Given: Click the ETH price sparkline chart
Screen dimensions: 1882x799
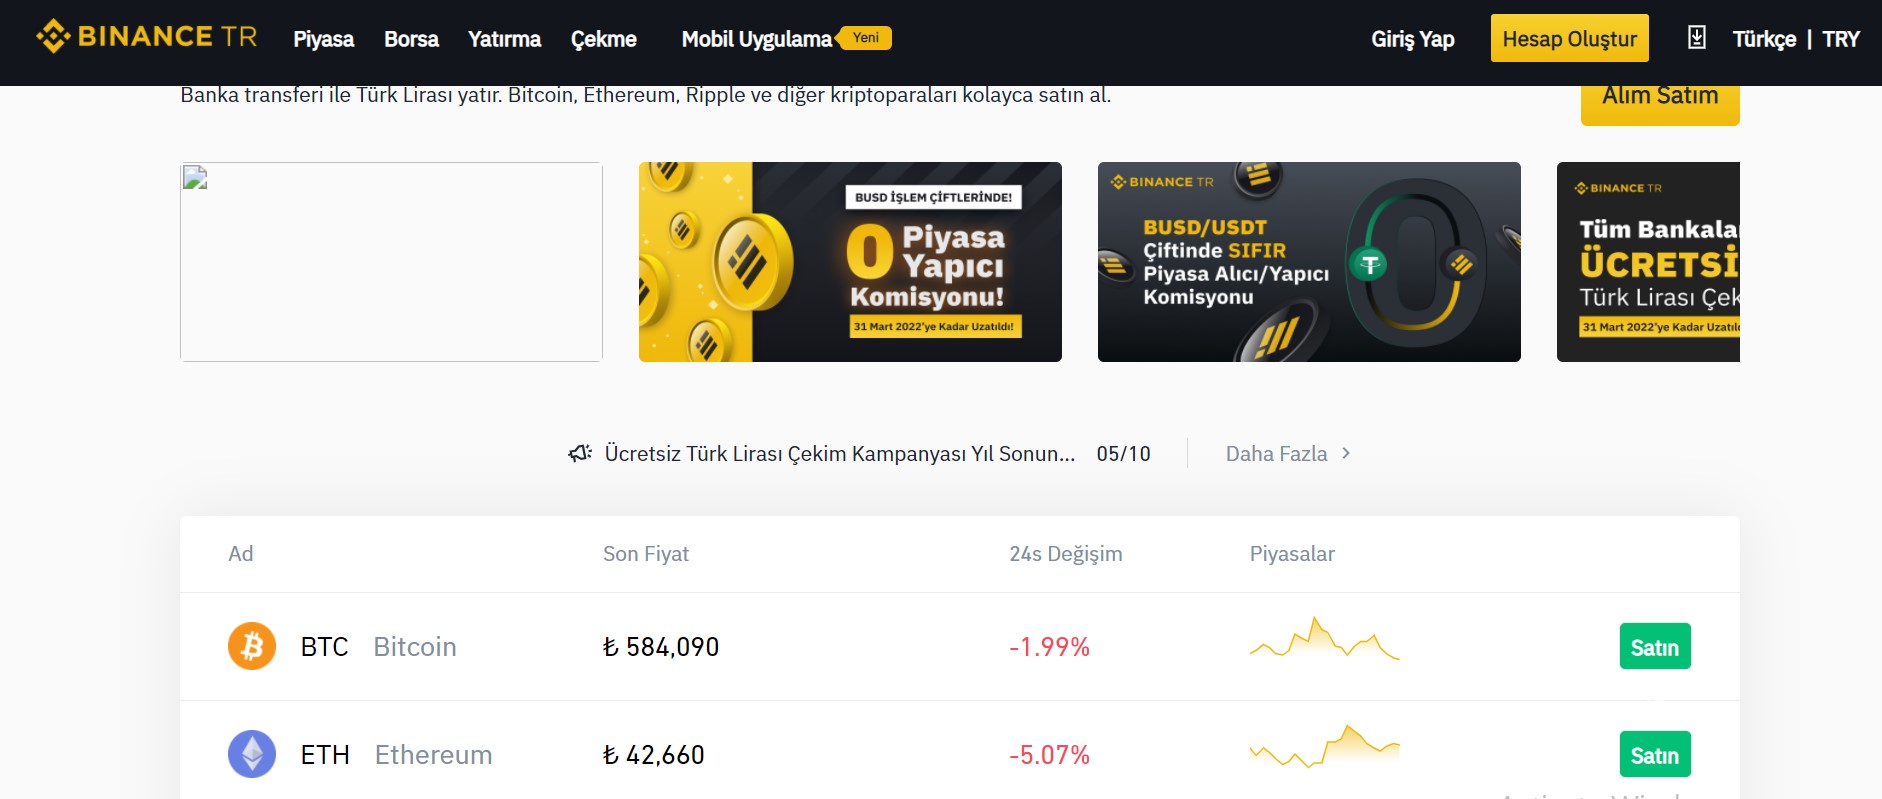Looking at the screenshot, I should [x=1324, y=746].
